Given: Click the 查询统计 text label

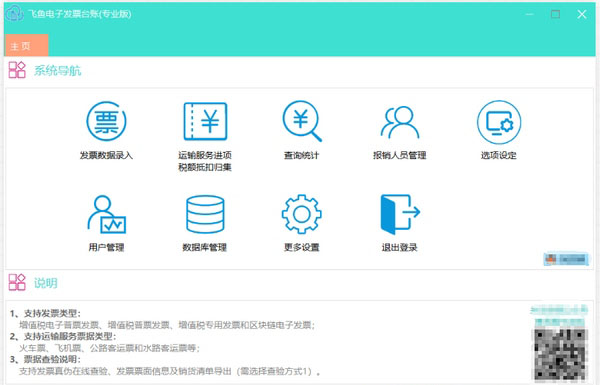Looking at the screenshot, I should point(302,155).
